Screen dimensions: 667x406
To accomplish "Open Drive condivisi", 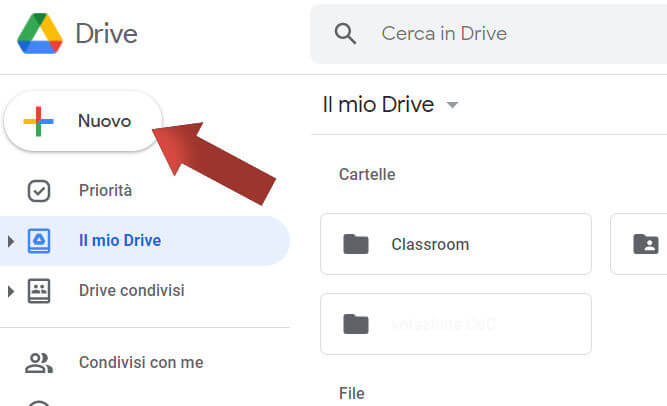I will coord(131,291).
